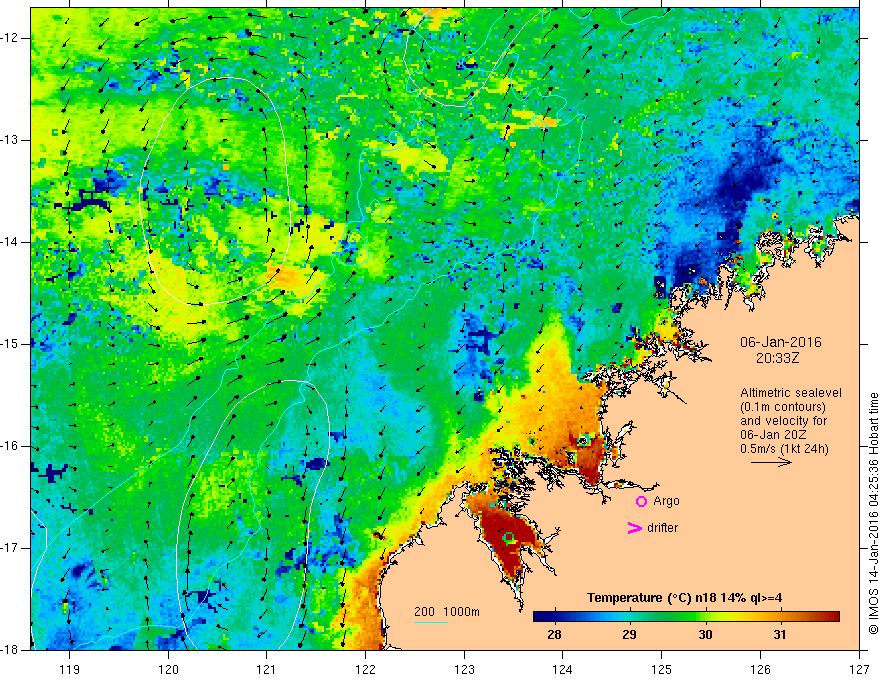Click longitude label 125

click(662, 669)
